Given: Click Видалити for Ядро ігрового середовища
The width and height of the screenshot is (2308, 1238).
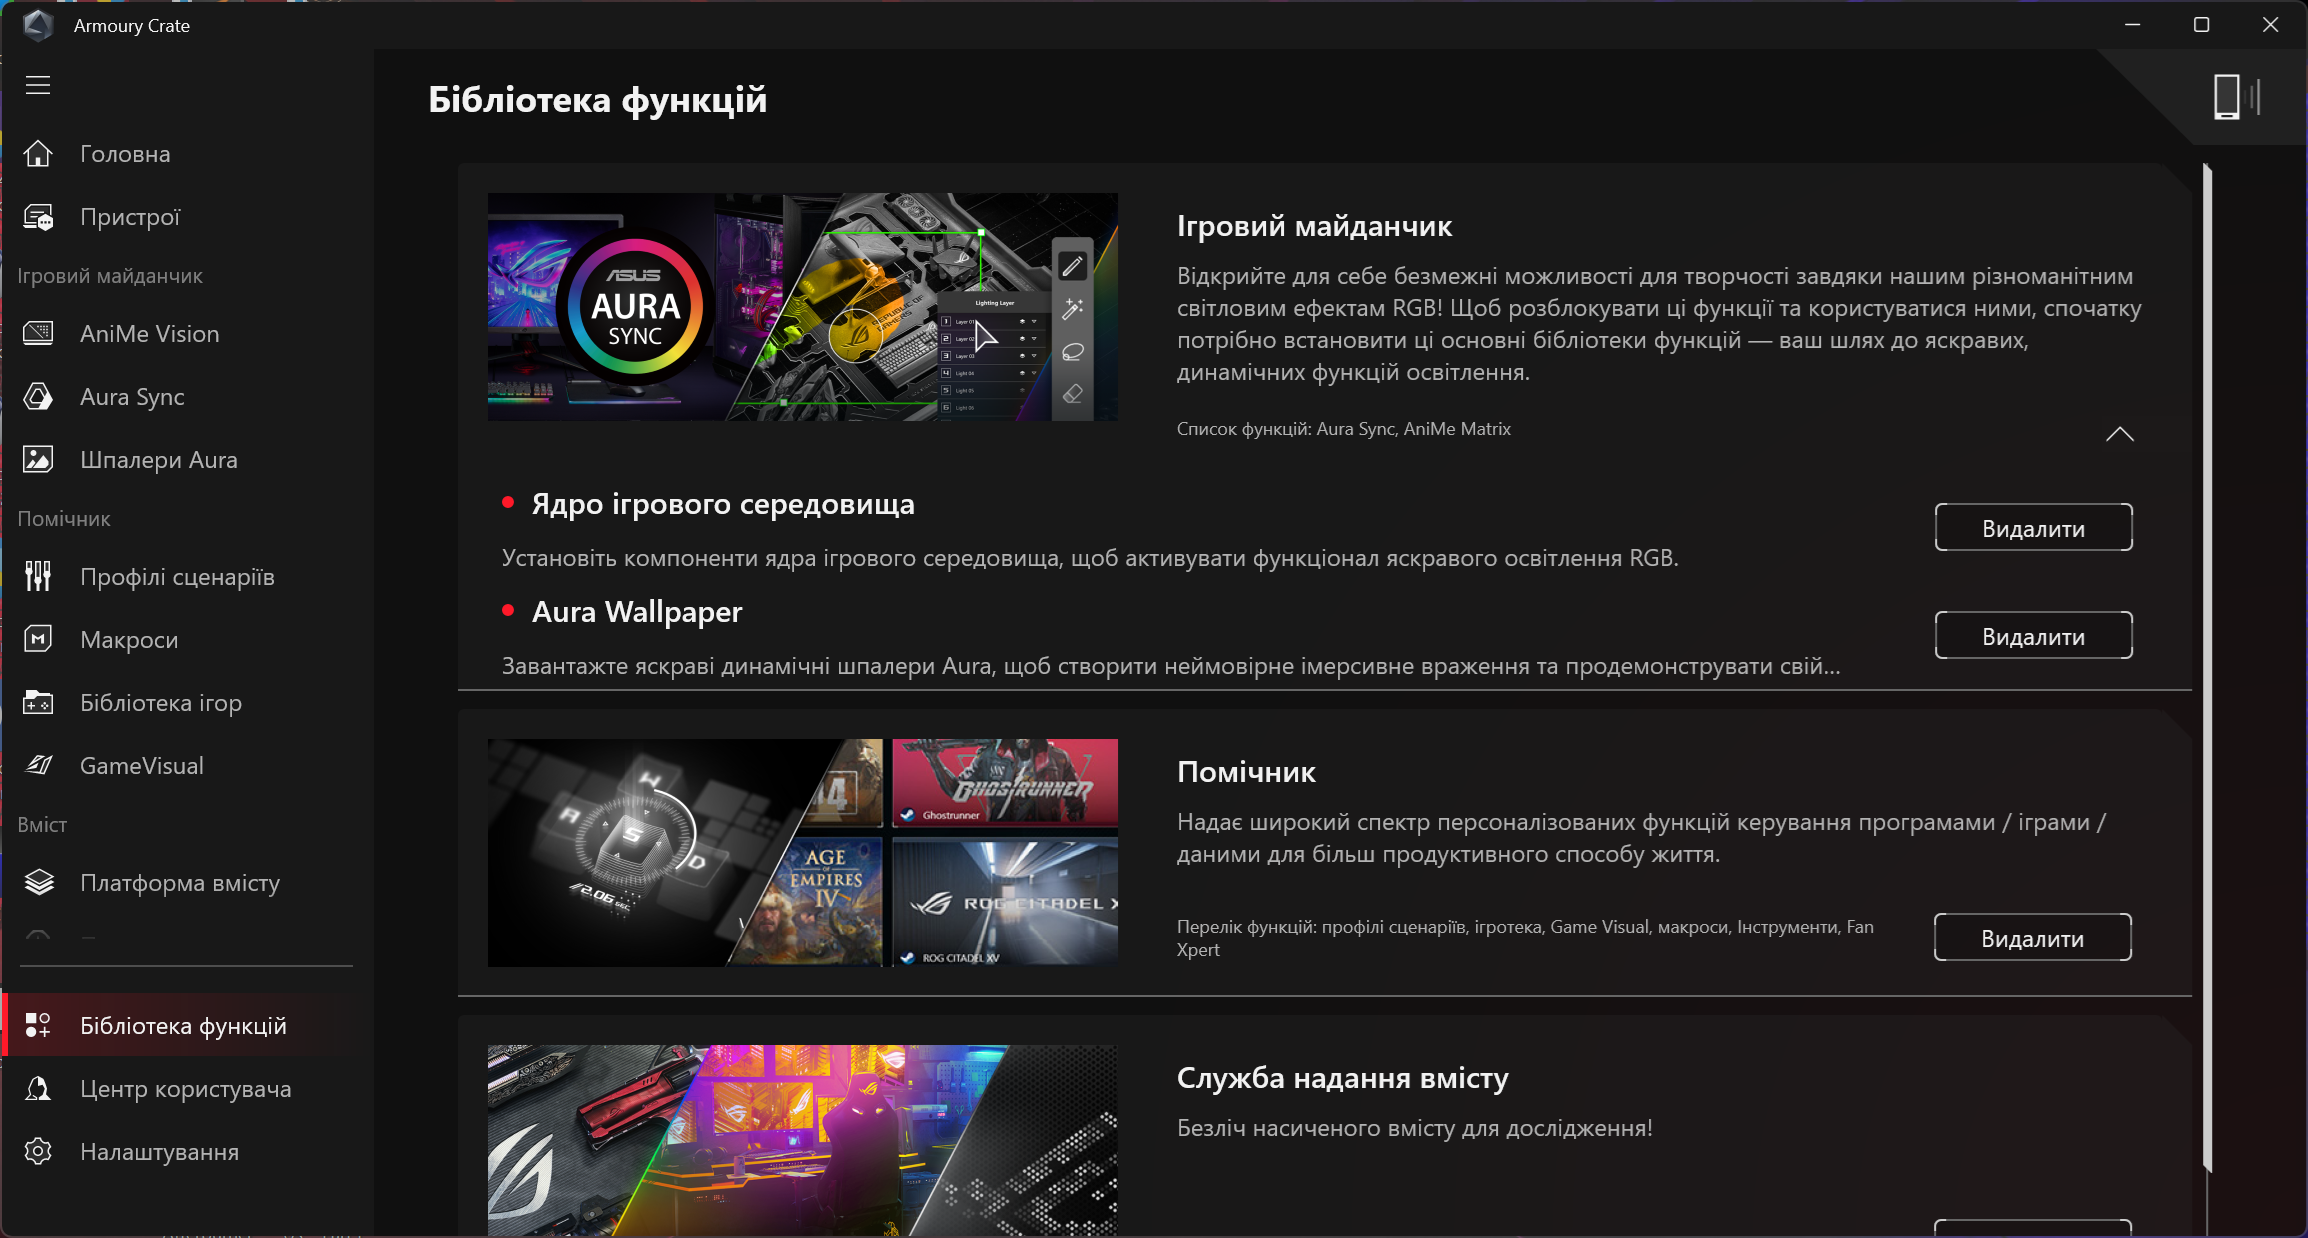Looking at the screenshot, I should 2033,528.
